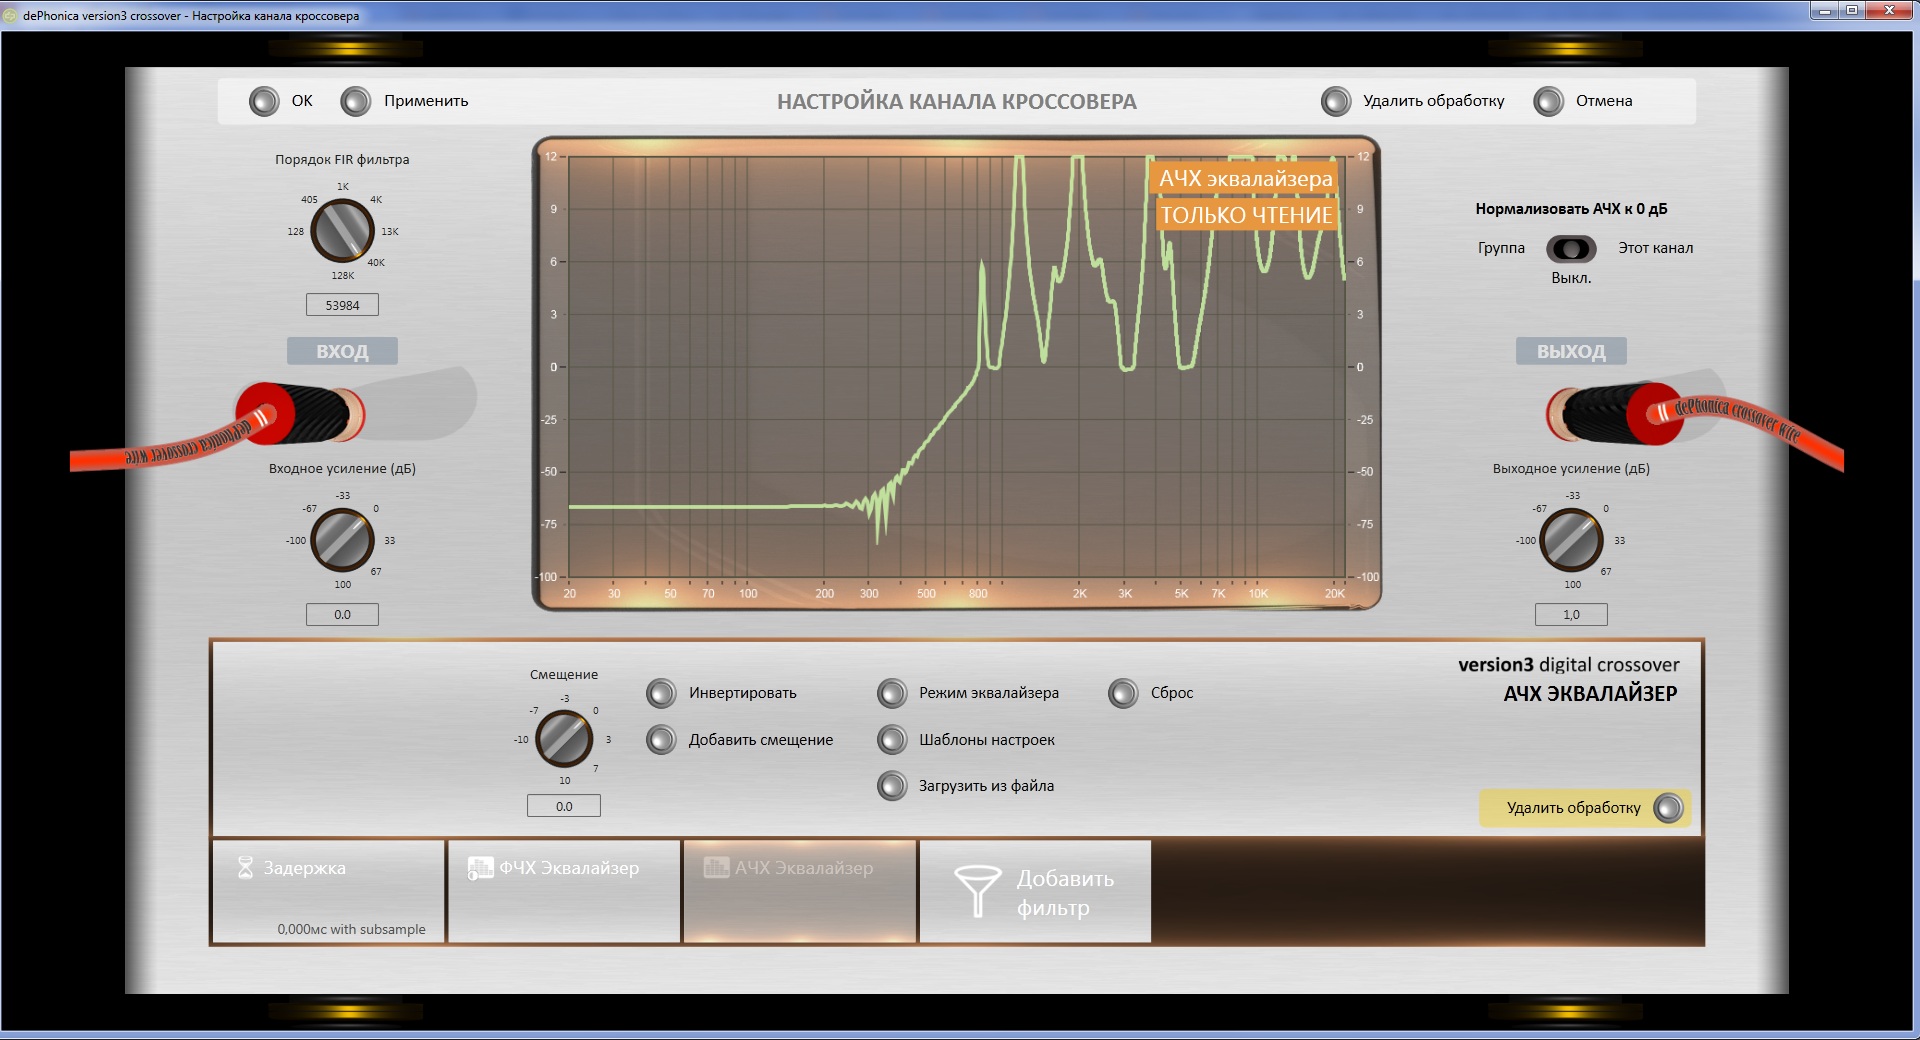The image size is (1920, 1040).
Task: Click Загрузить из файла round button
Action: [x=892, y=786]
